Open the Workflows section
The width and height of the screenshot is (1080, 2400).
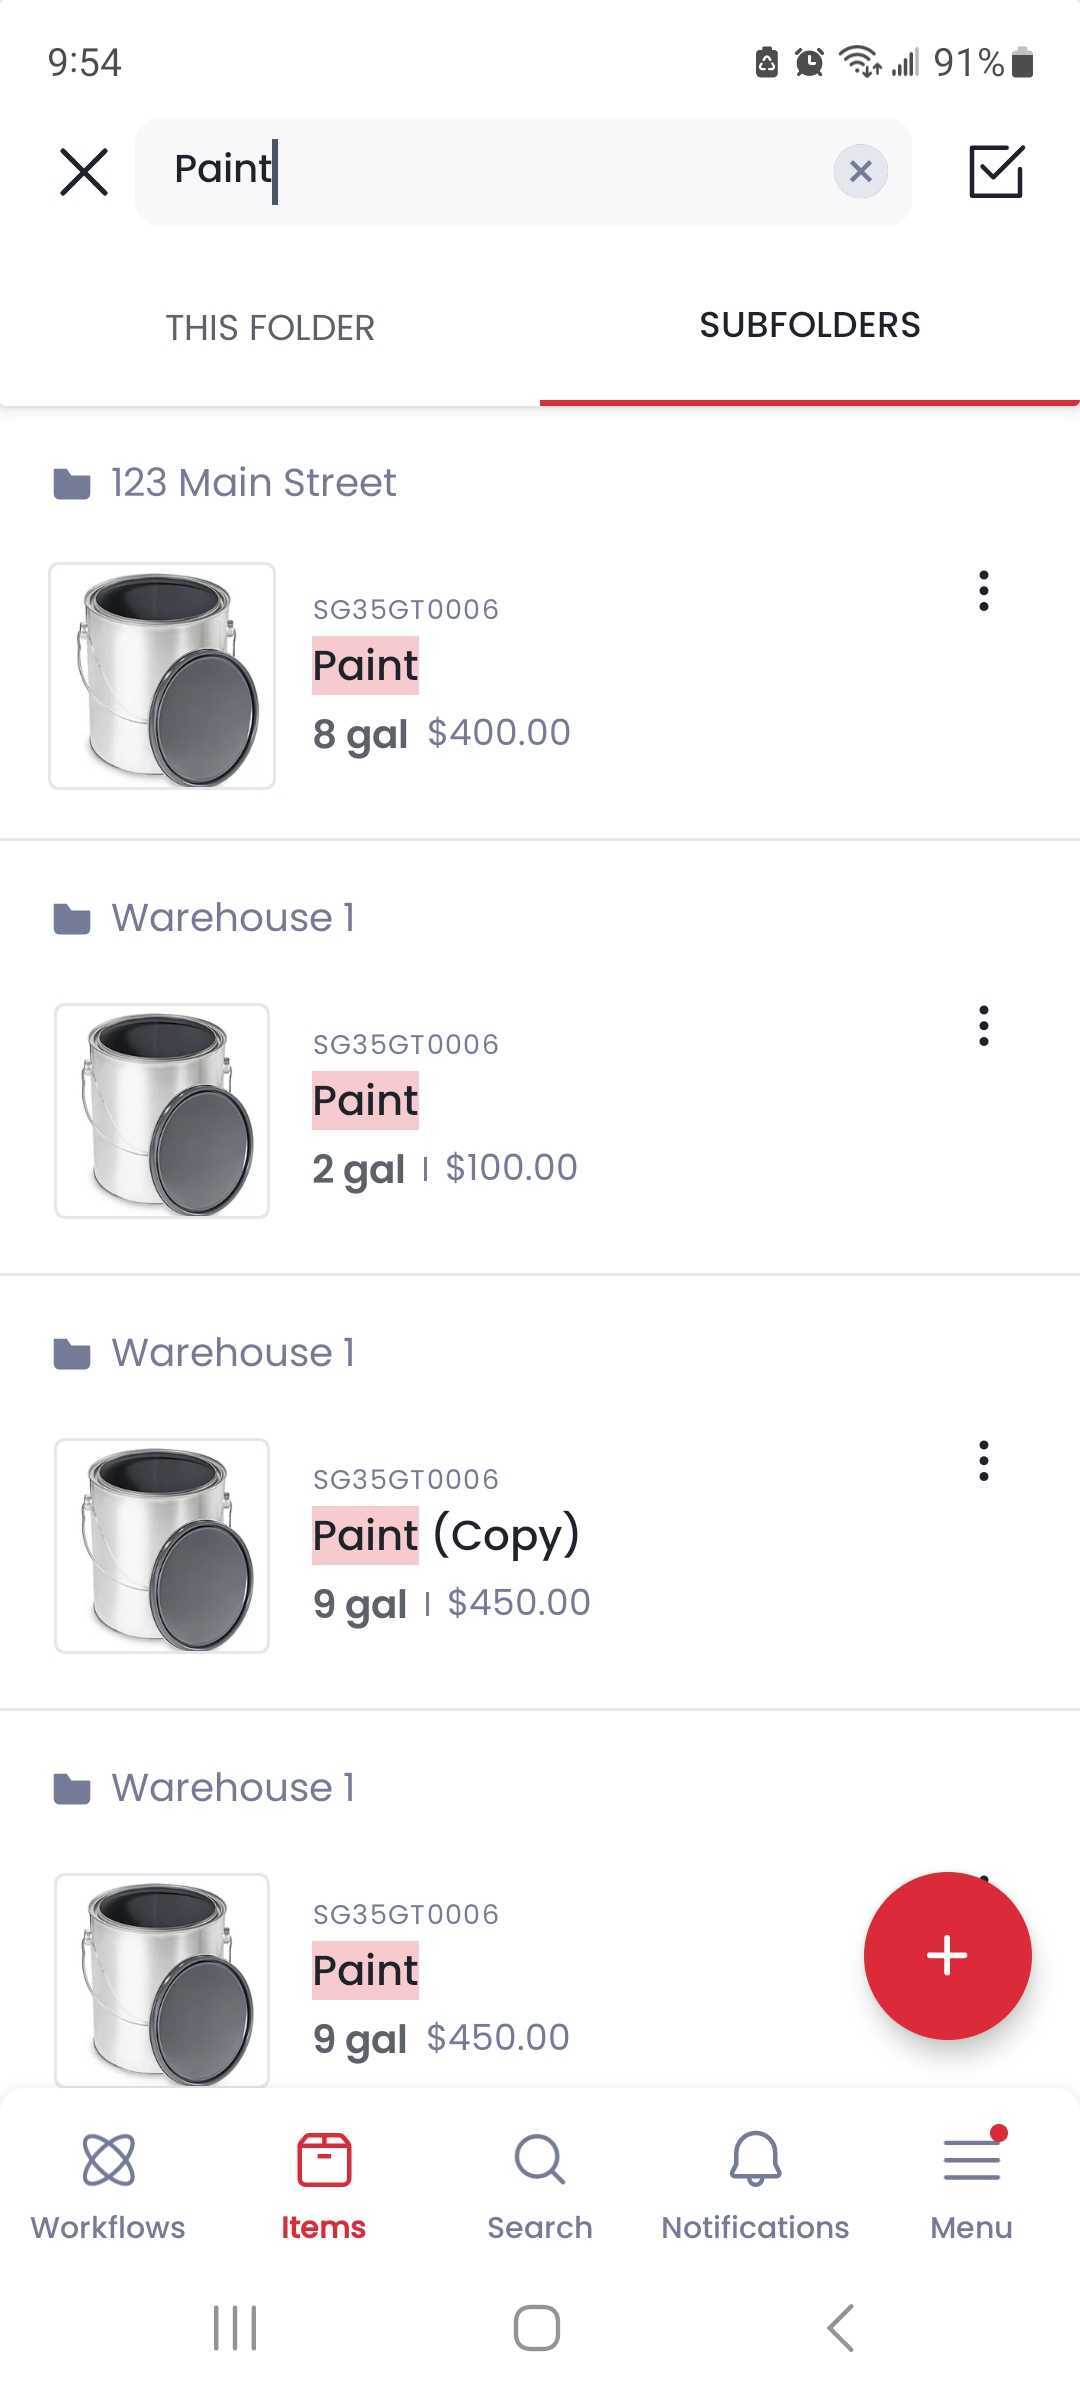108,2185
